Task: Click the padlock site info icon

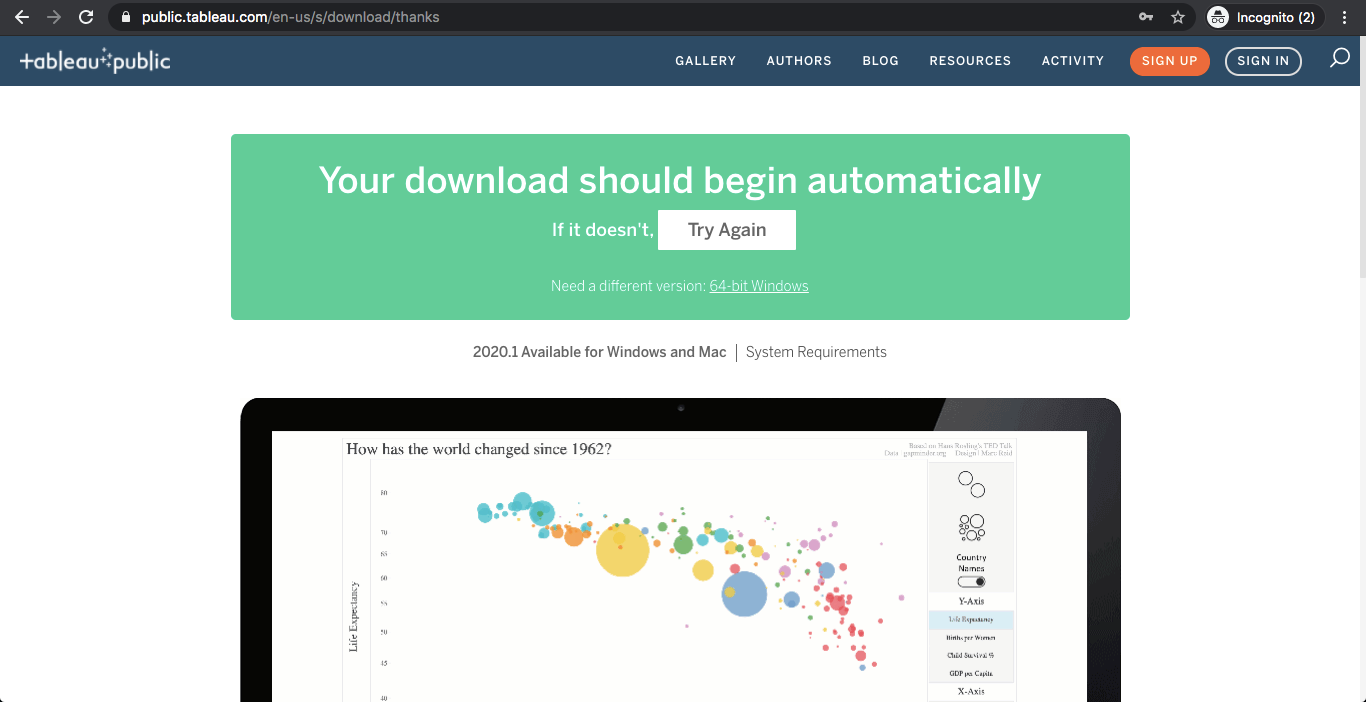Action: (x=124, y=17)
